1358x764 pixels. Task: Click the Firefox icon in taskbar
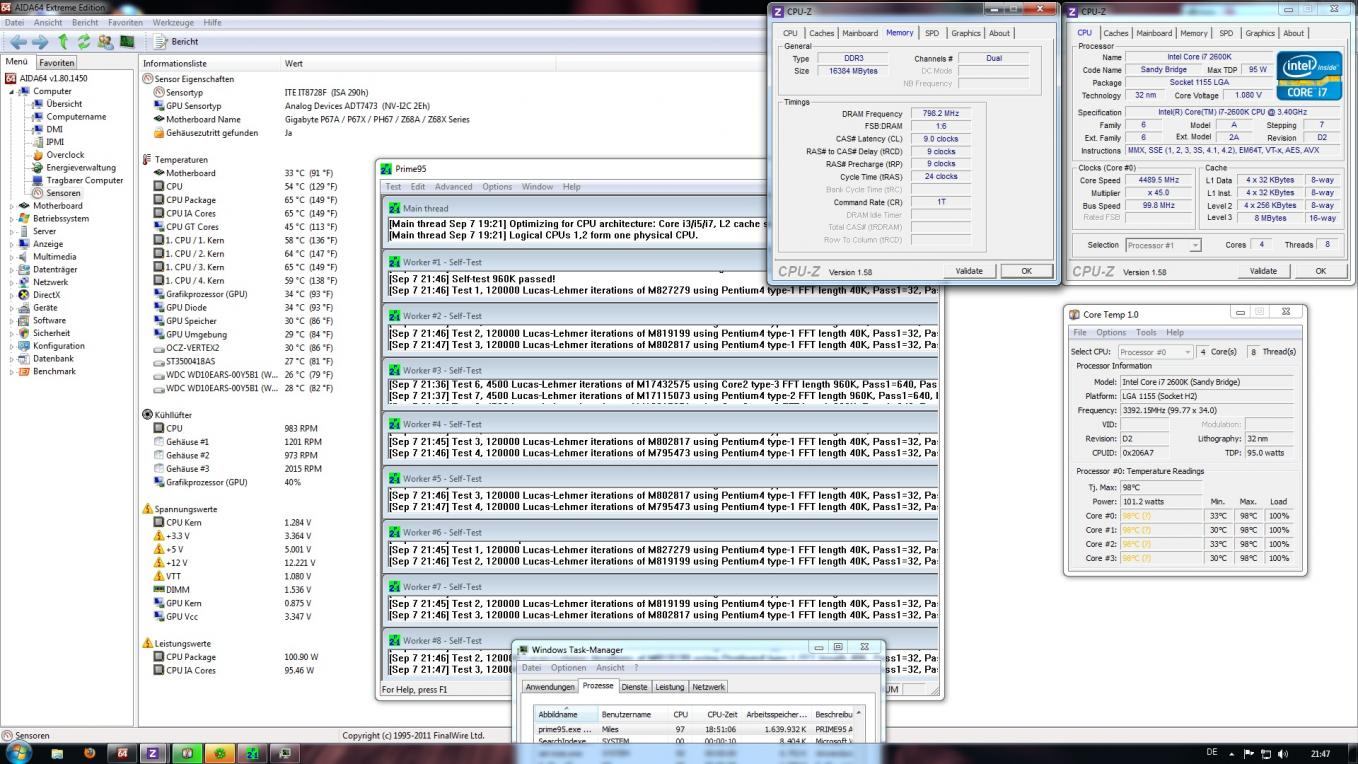[89, 753]
